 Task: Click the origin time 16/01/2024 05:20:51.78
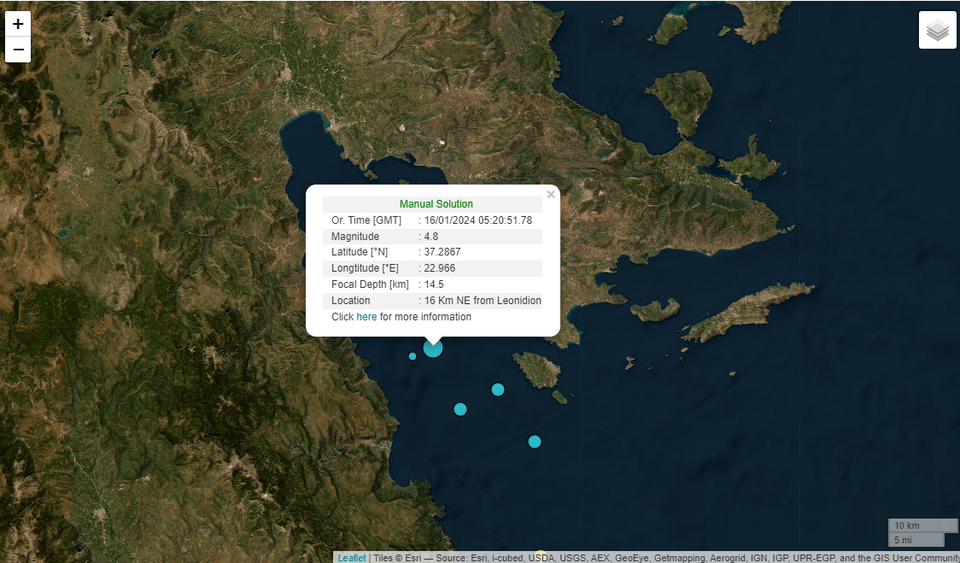(x=477, y=220)
